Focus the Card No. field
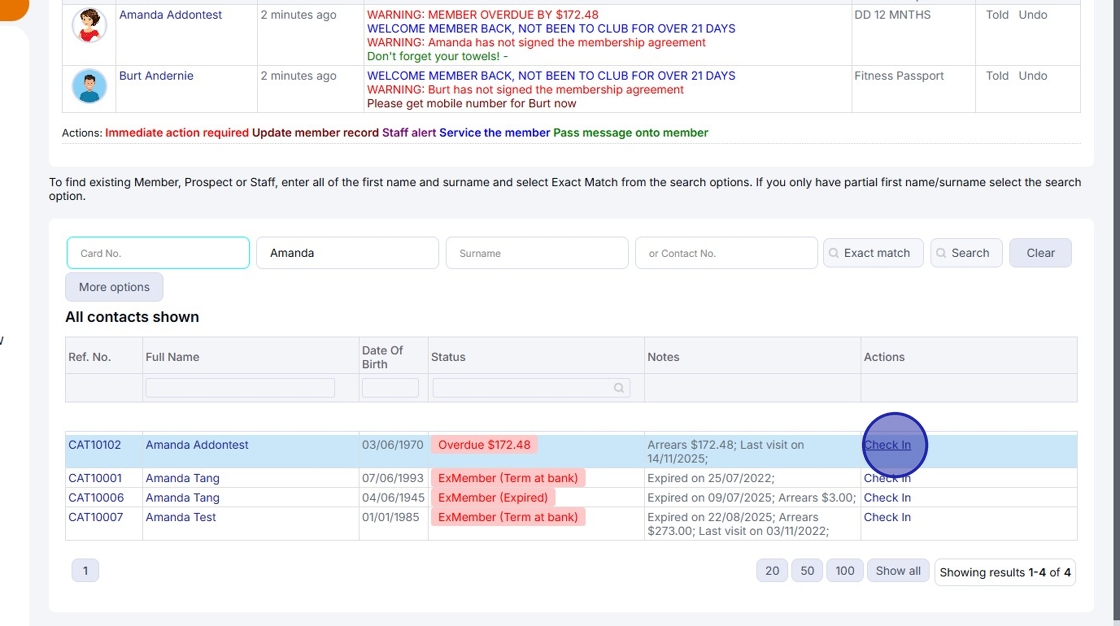The width and height of the screenshot is (1120, 626). 158,253
